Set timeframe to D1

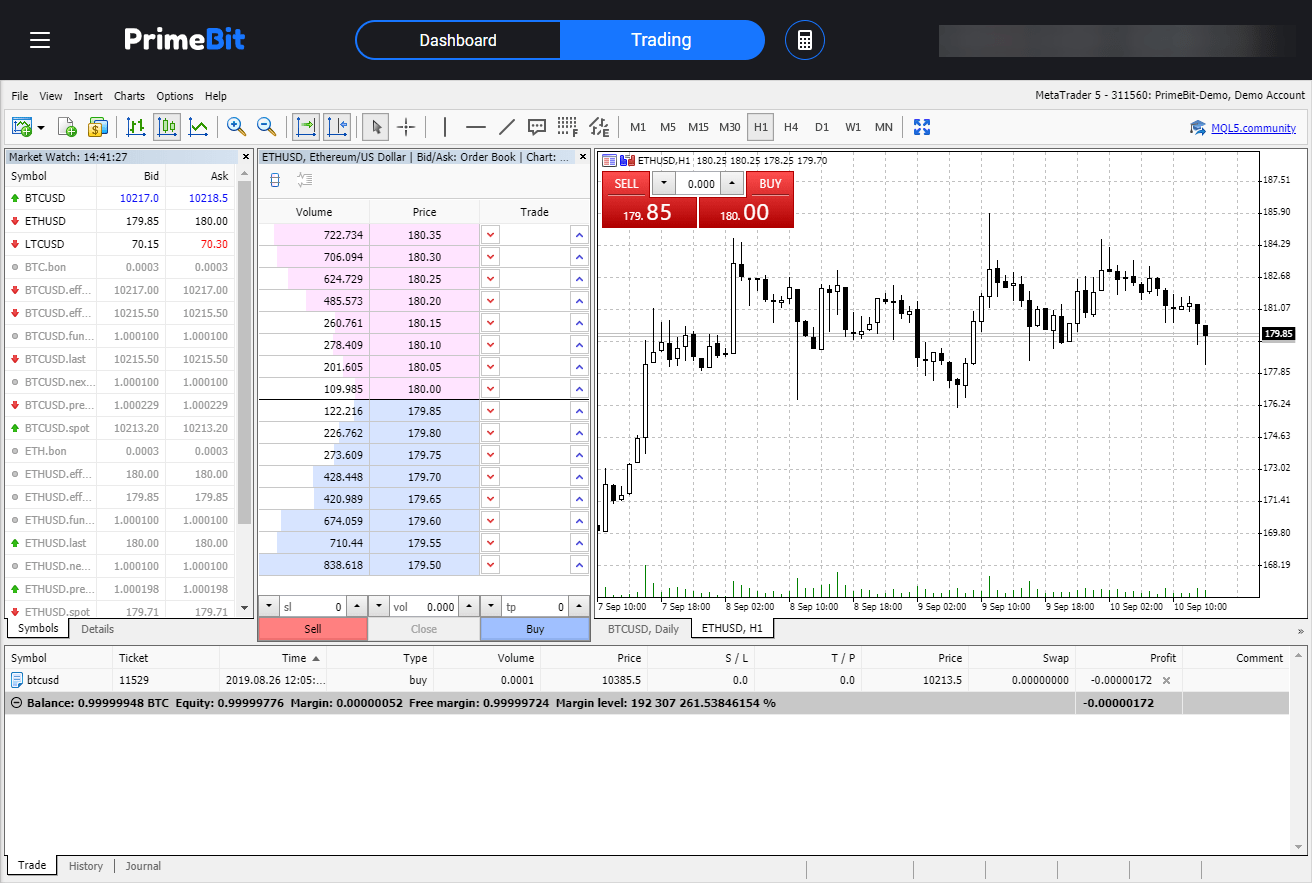(822, 127)
